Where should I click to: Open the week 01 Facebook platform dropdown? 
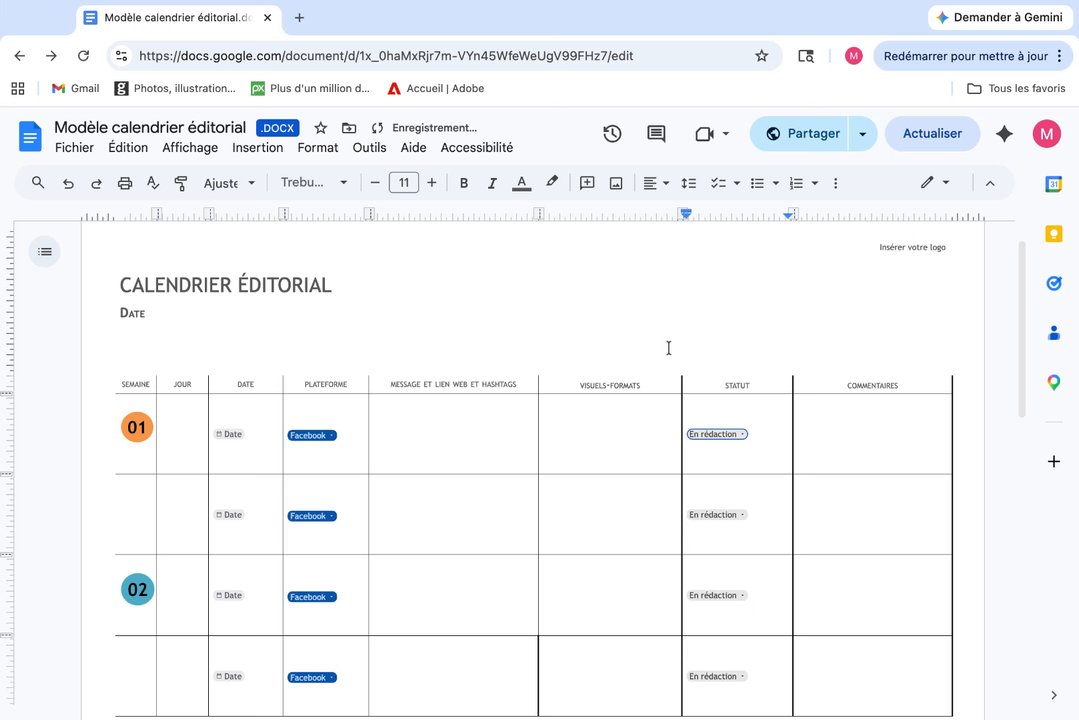click(x=312, y=435)
